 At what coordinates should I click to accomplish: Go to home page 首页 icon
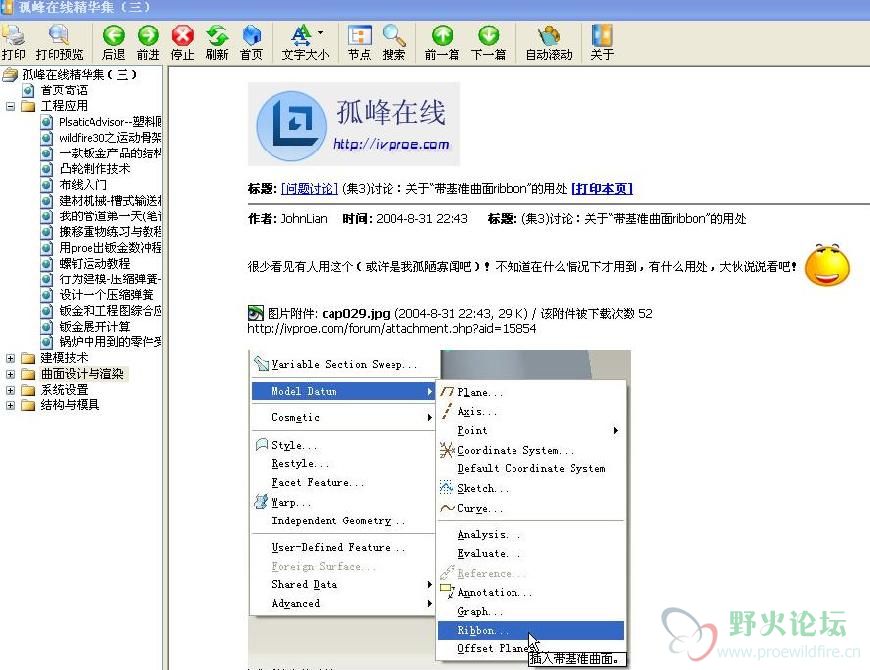(251, 35)
